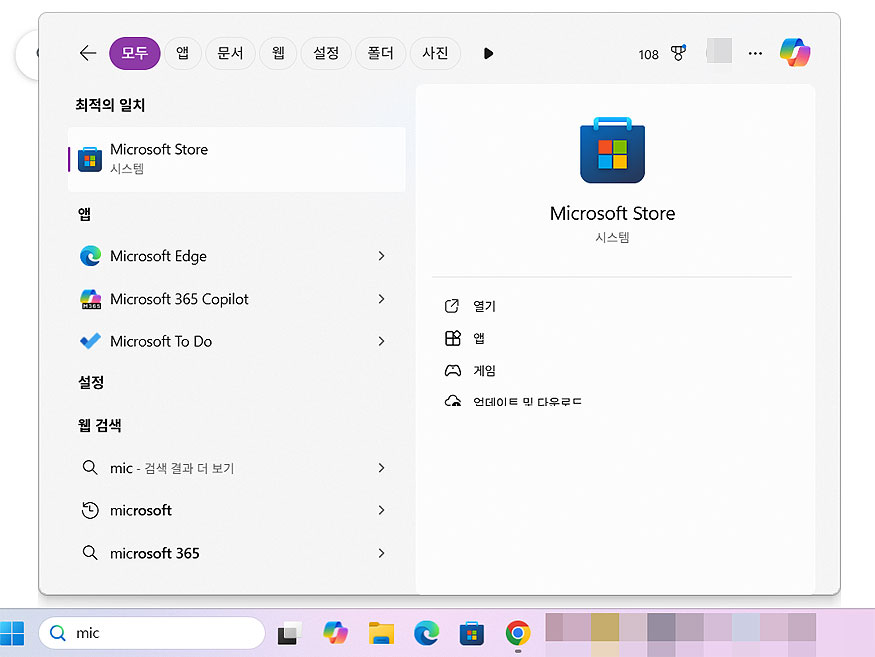Open the microsoft 365 web suggestion

(x=237, y=553)
